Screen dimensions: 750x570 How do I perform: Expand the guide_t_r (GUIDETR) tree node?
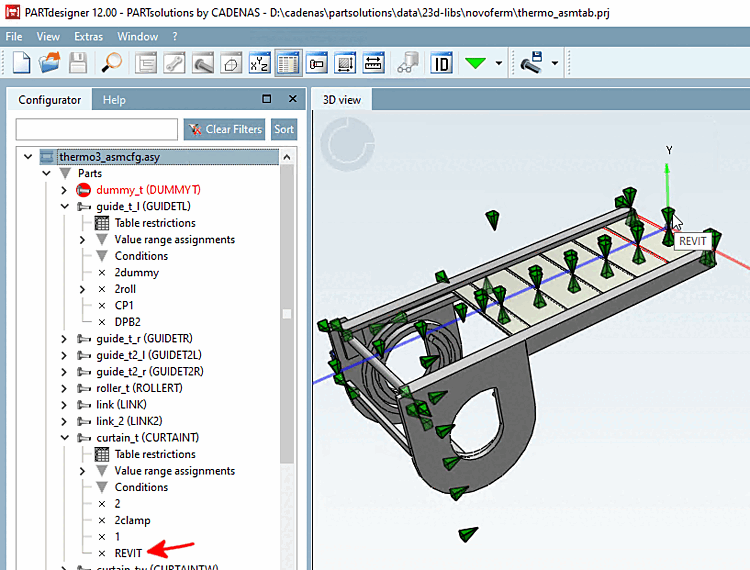click(x=65, y=339)
